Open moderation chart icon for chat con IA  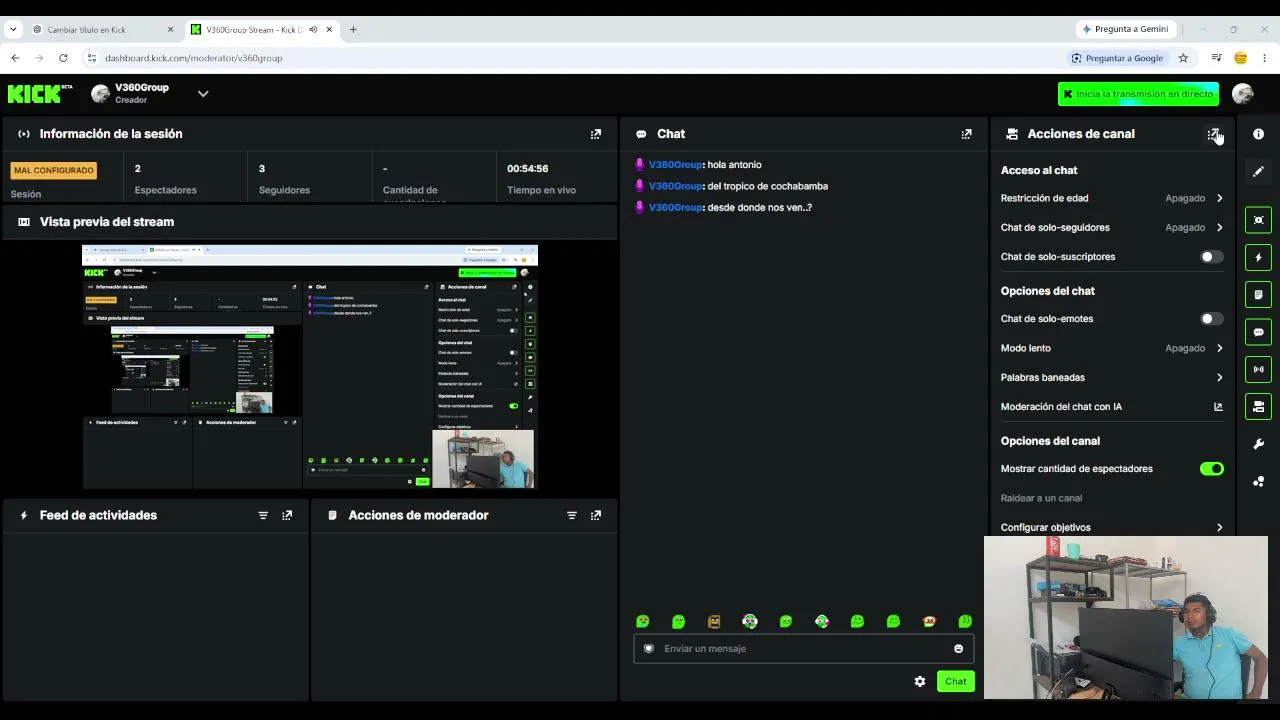coord(1218,407)
